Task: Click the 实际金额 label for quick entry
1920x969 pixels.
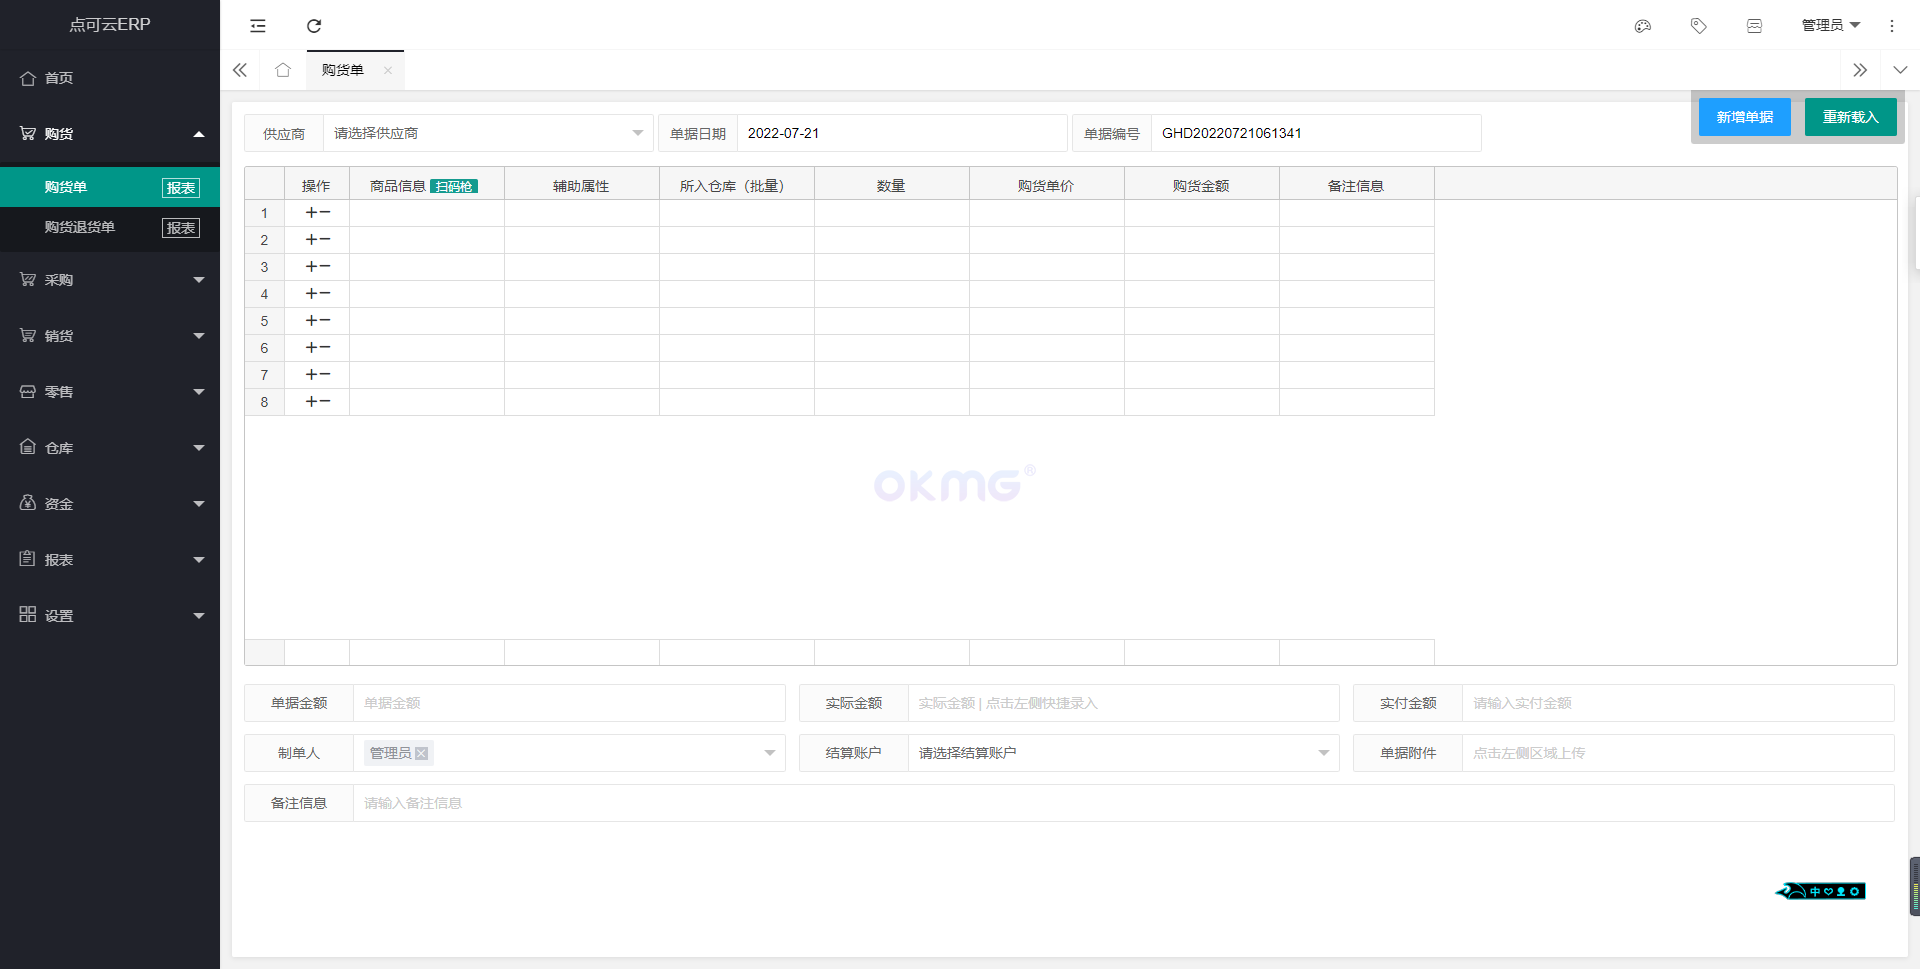Action: point(854,703)
